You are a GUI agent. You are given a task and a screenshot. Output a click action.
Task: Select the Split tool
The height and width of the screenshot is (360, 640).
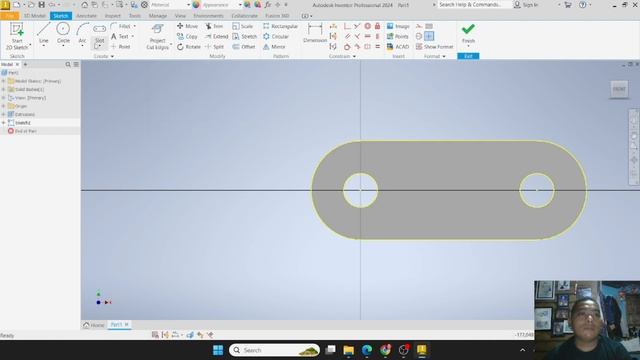point(215,47)
